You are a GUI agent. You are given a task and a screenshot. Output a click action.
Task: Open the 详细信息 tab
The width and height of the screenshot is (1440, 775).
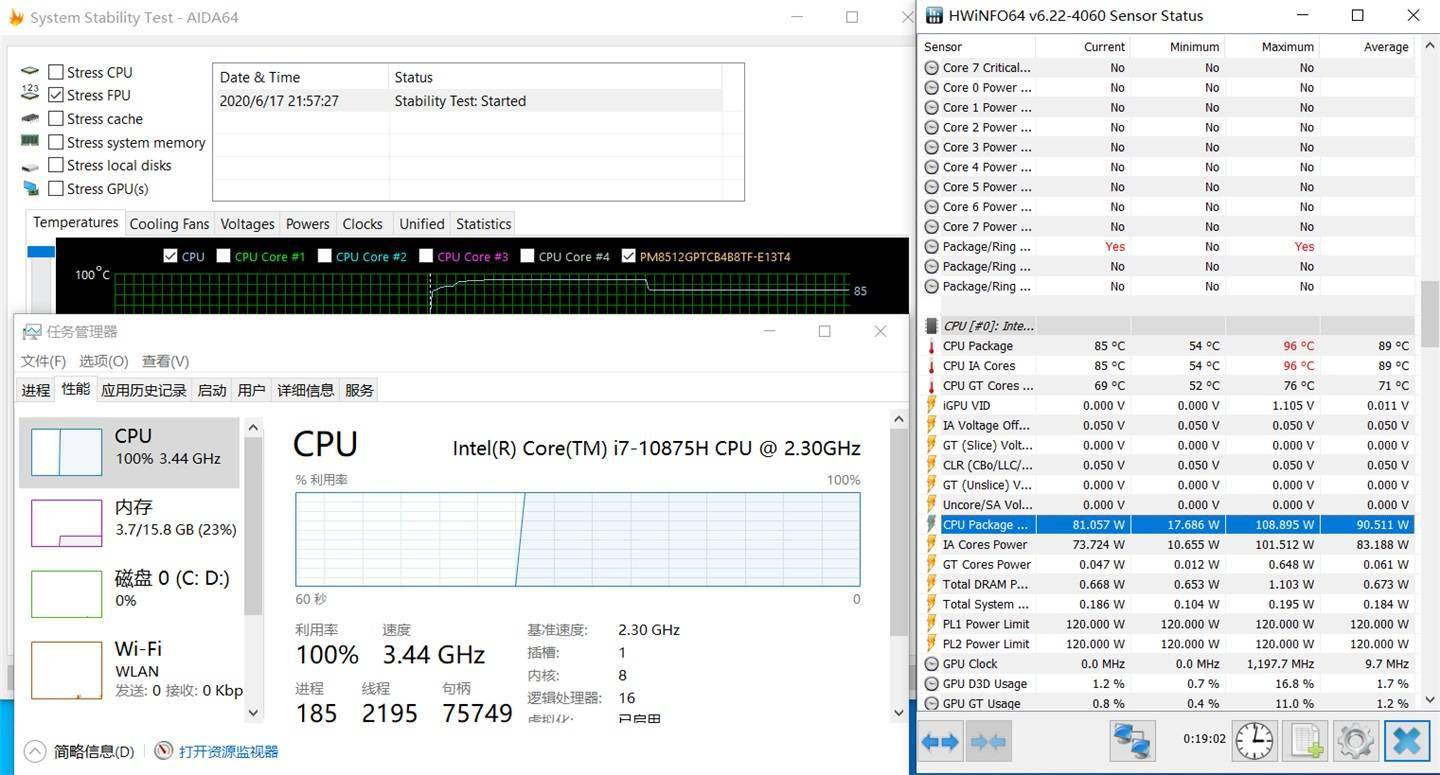[x=305, y=390]
